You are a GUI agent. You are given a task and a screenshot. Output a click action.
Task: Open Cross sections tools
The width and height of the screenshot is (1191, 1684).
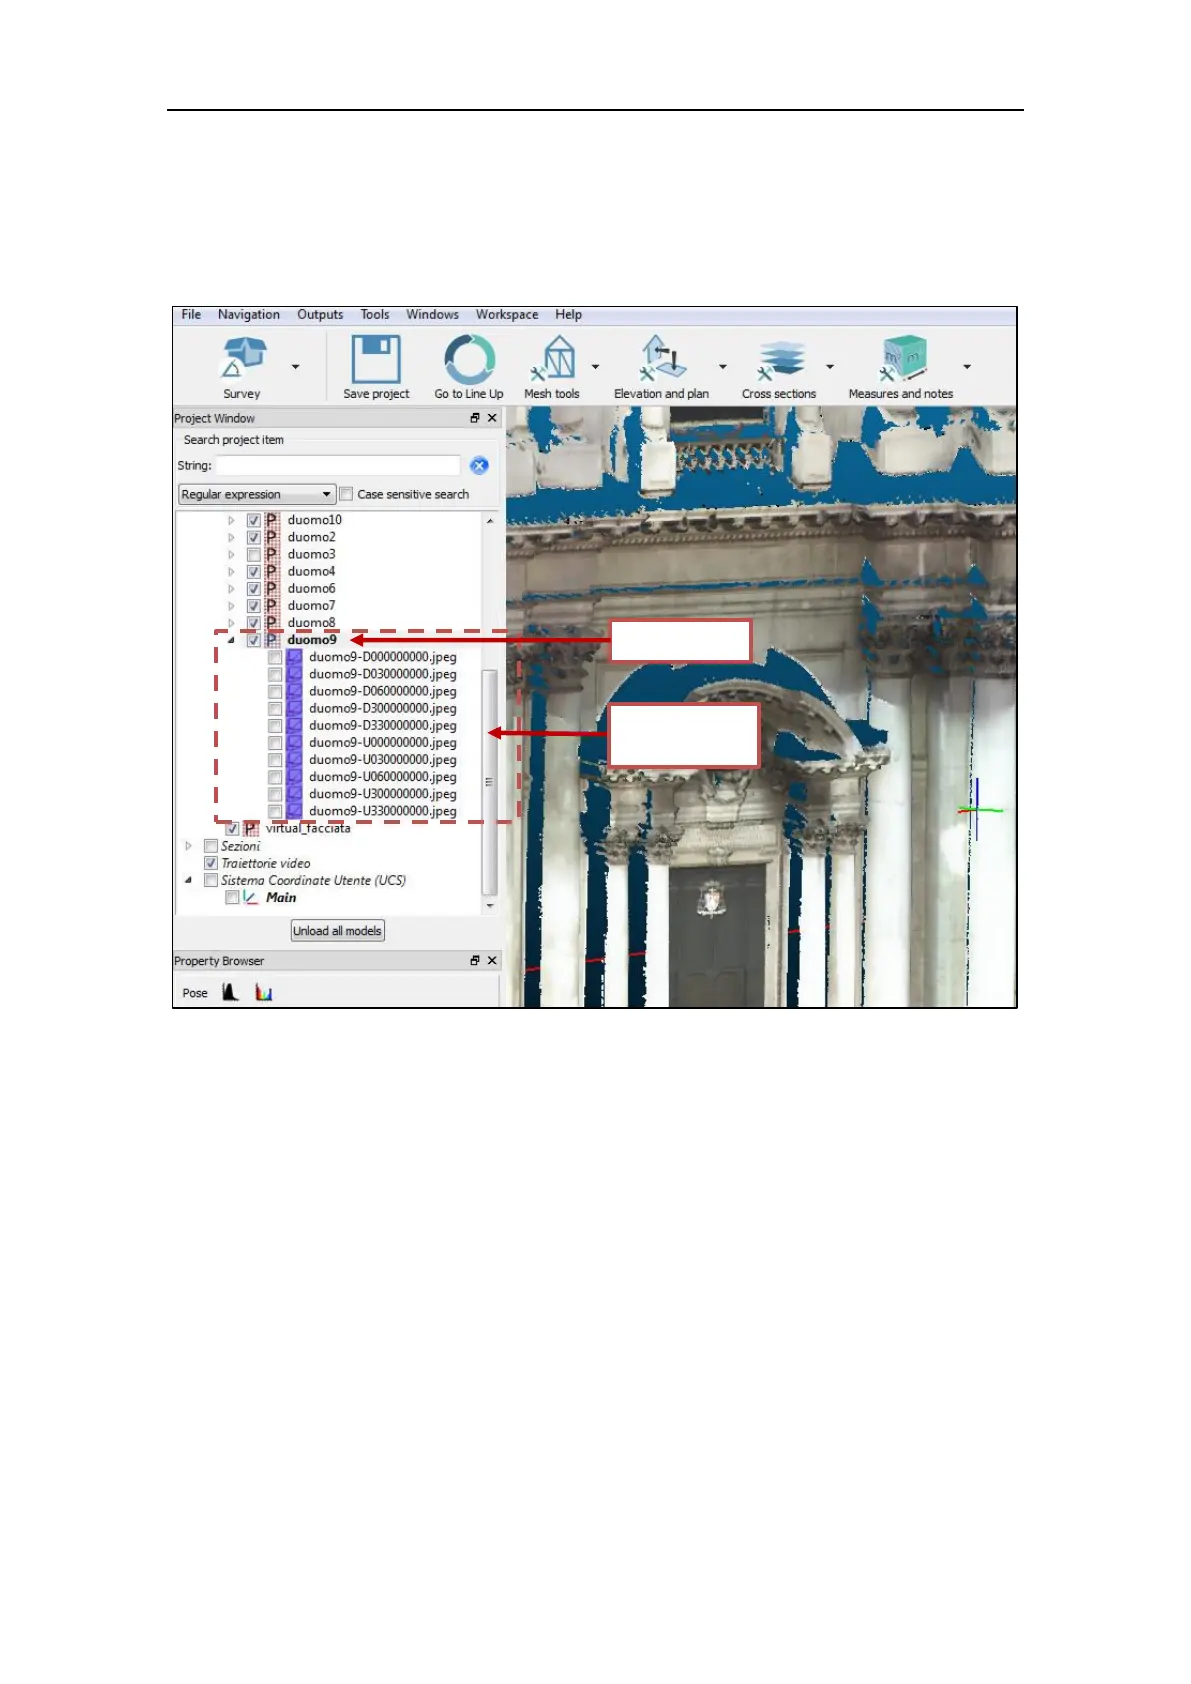coord(779,367)
